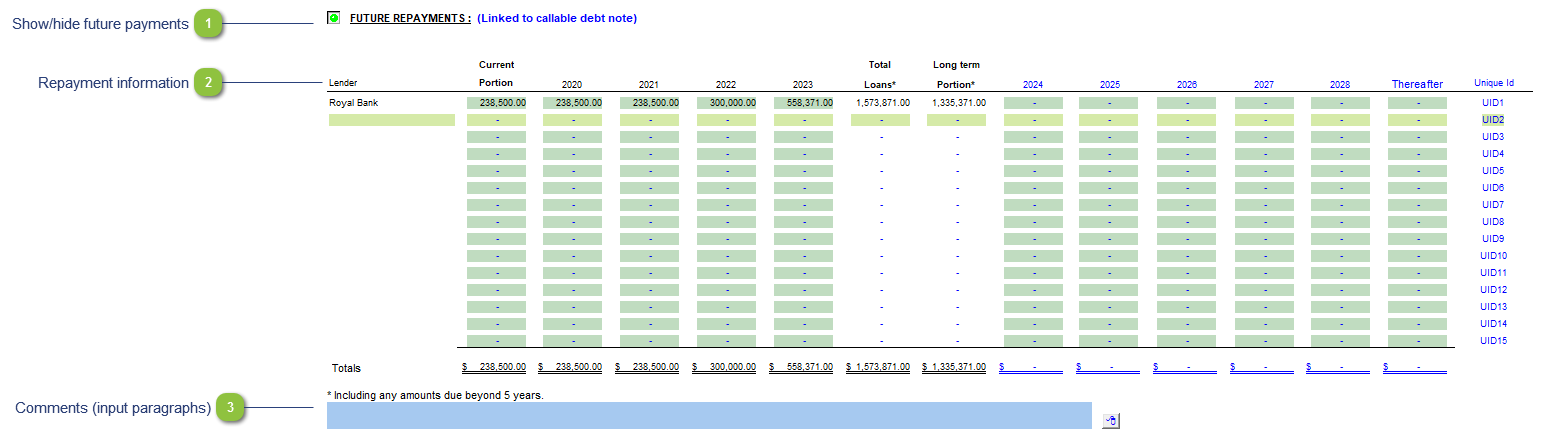This screenshot has width=1567, height=445.
Task: Open the Linked to callable debt note link
Action: pos(556,18)
